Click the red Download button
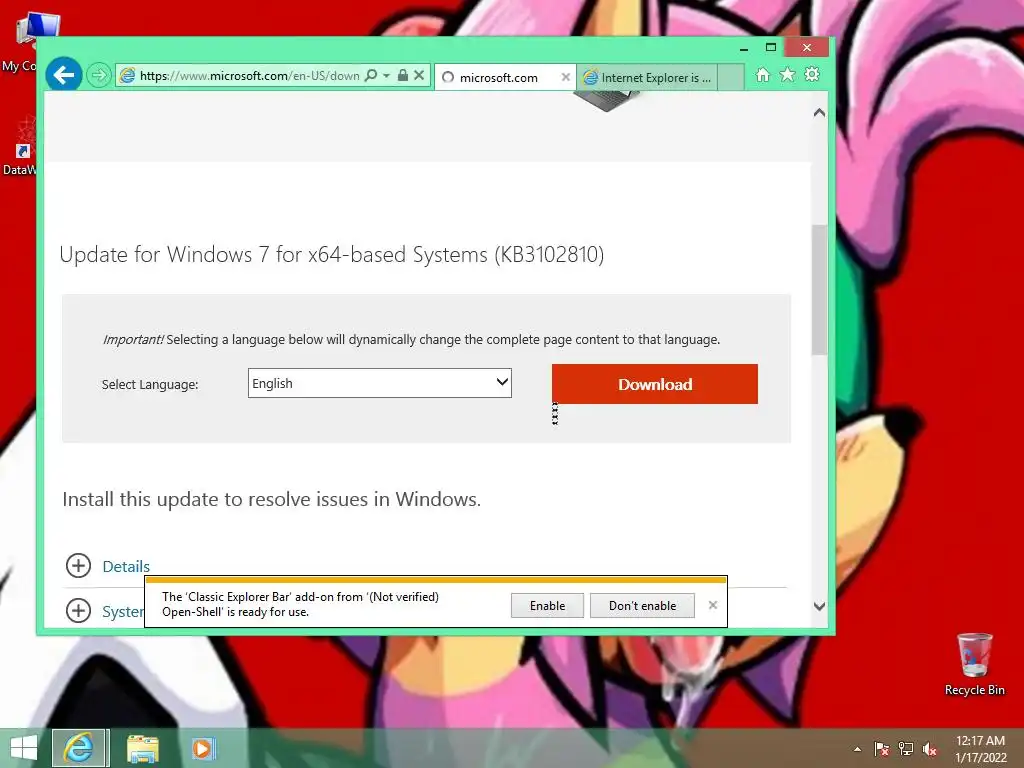The width and height of the screenshot is (1024, 768). 655,384
